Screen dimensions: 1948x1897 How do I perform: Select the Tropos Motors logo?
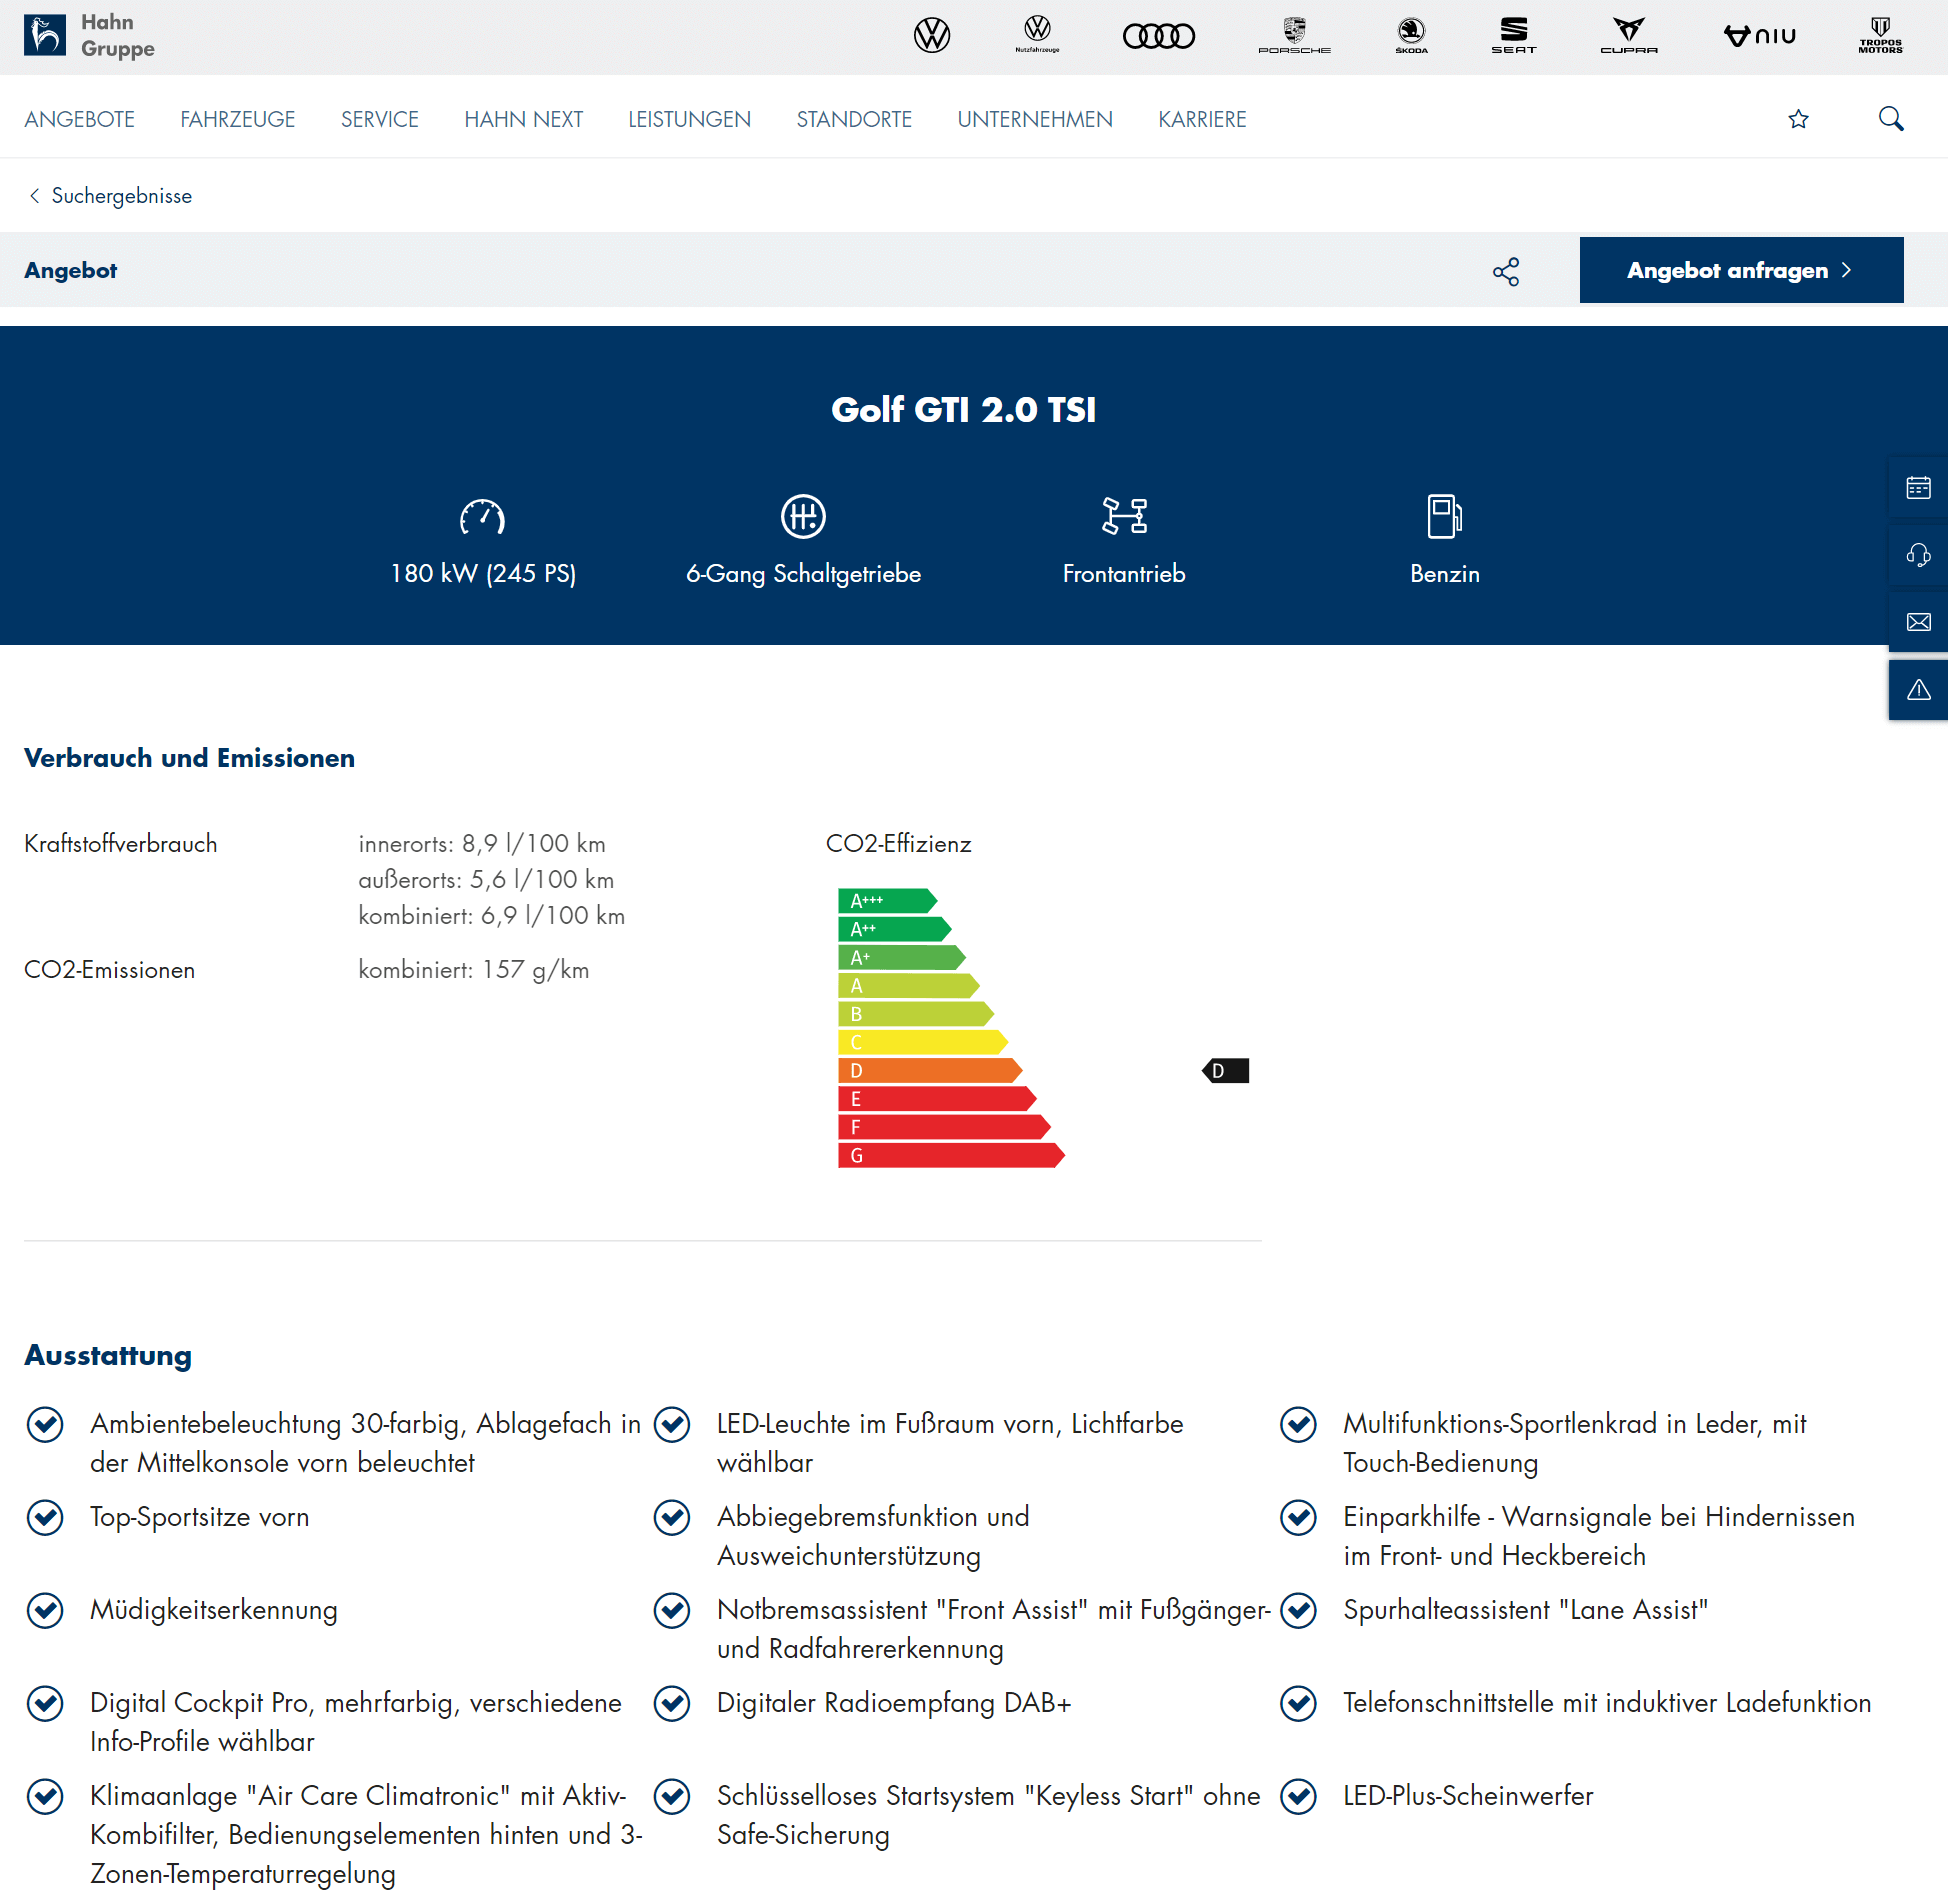(1879, 35)
